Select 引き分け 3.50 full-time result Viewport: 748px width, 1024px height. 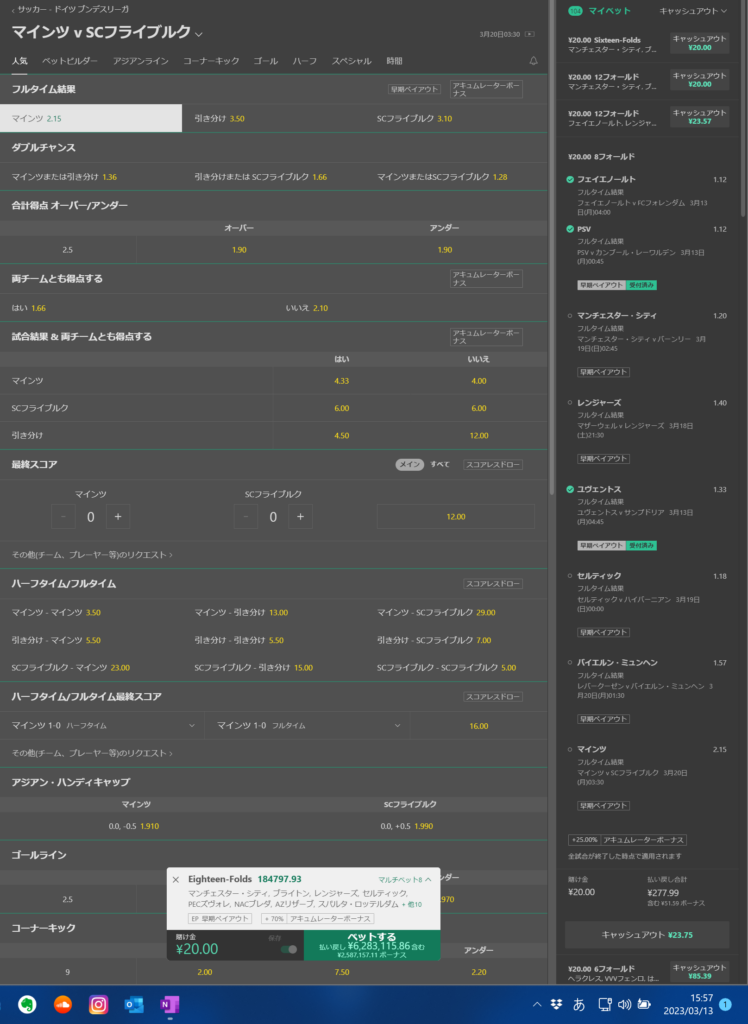pos(273,118)
